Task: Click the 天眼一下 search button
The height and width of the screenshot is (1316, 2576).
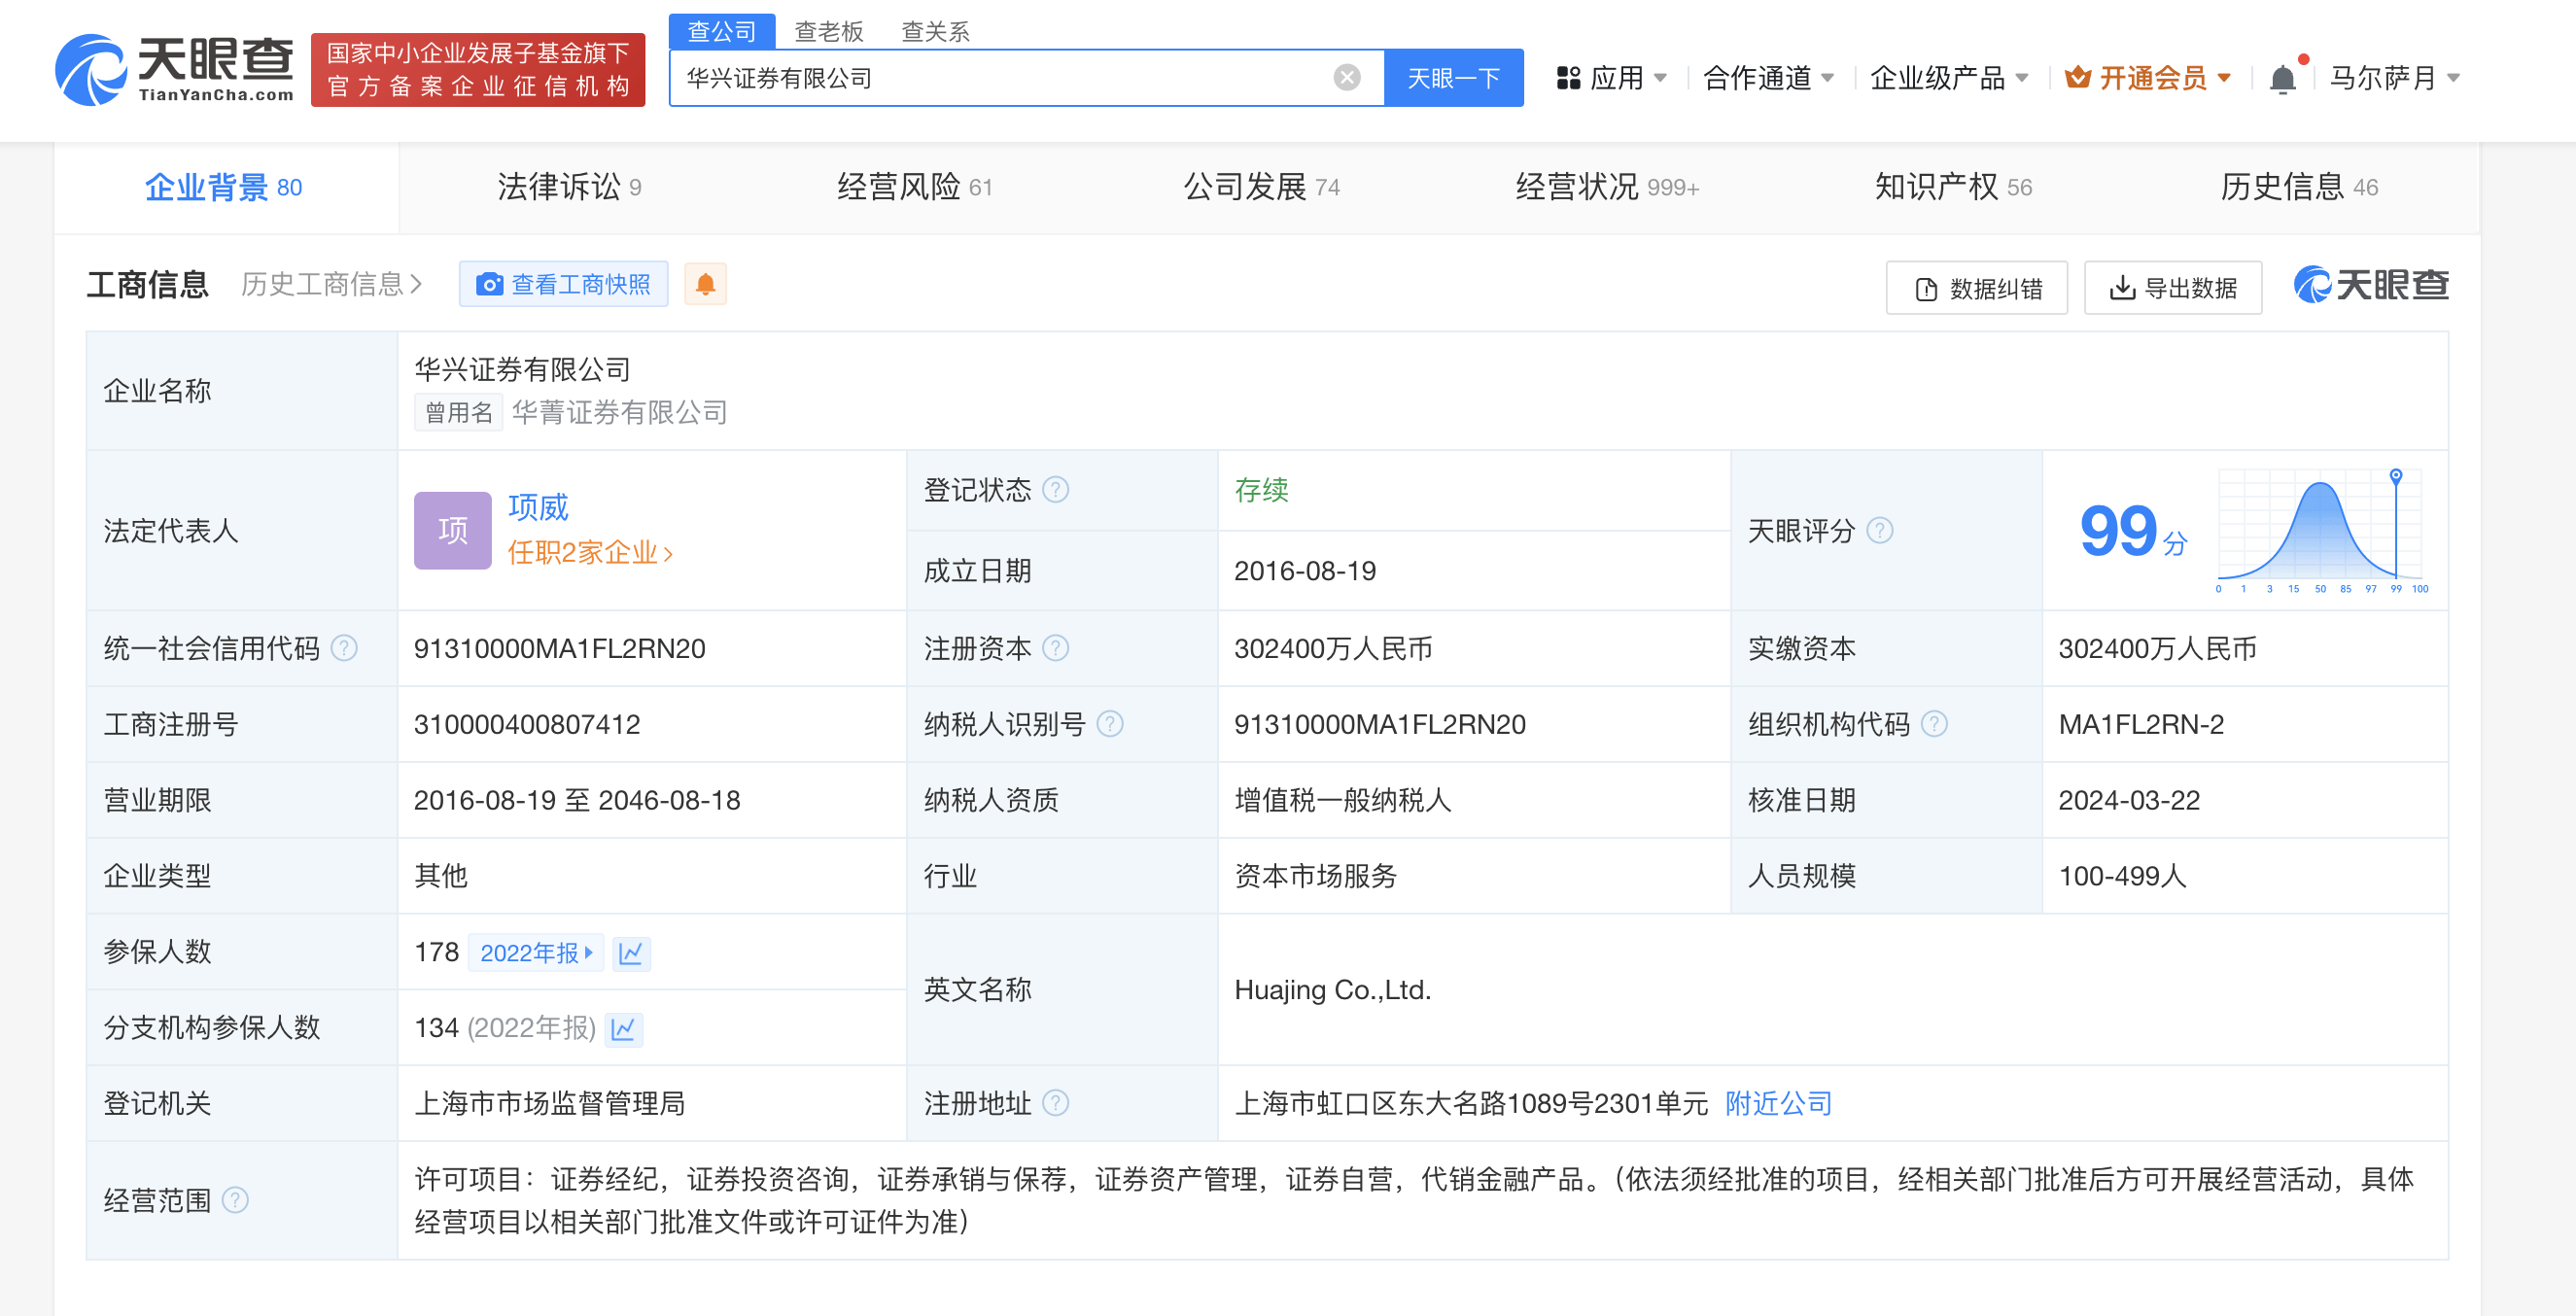Action: tap(1453, 77)
